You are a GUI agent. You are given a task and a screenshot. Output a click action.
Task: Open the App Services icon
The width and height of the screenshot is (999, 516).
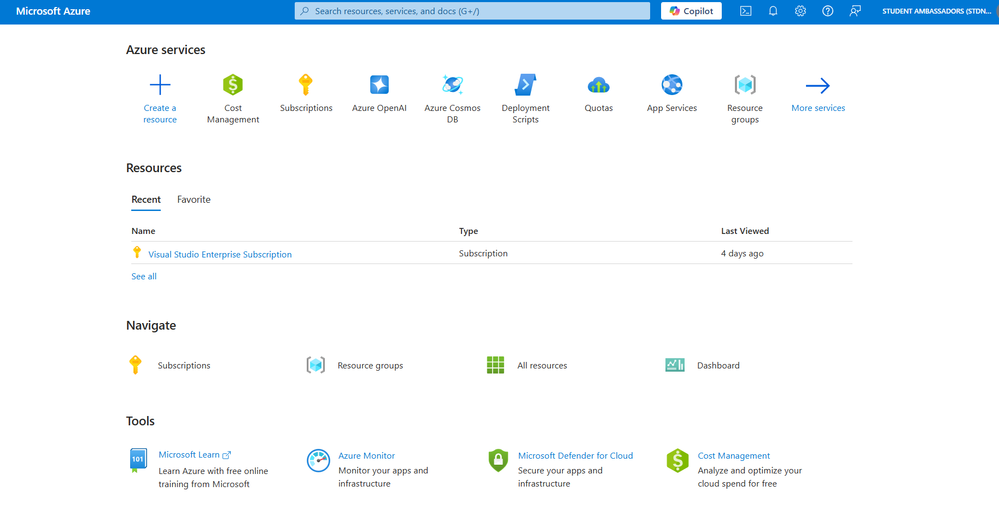click(x=672, y=85)
